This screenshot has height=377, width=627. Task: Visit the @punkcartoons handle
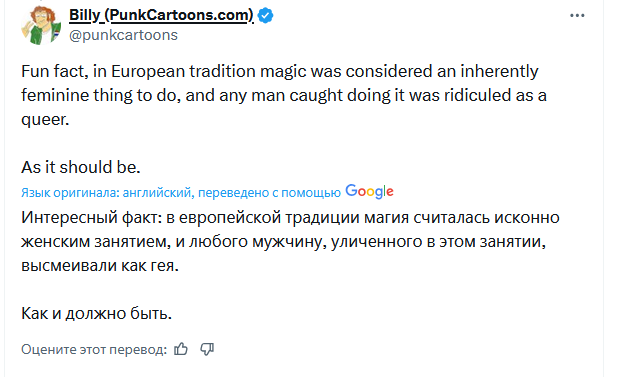tap(123, 35)
